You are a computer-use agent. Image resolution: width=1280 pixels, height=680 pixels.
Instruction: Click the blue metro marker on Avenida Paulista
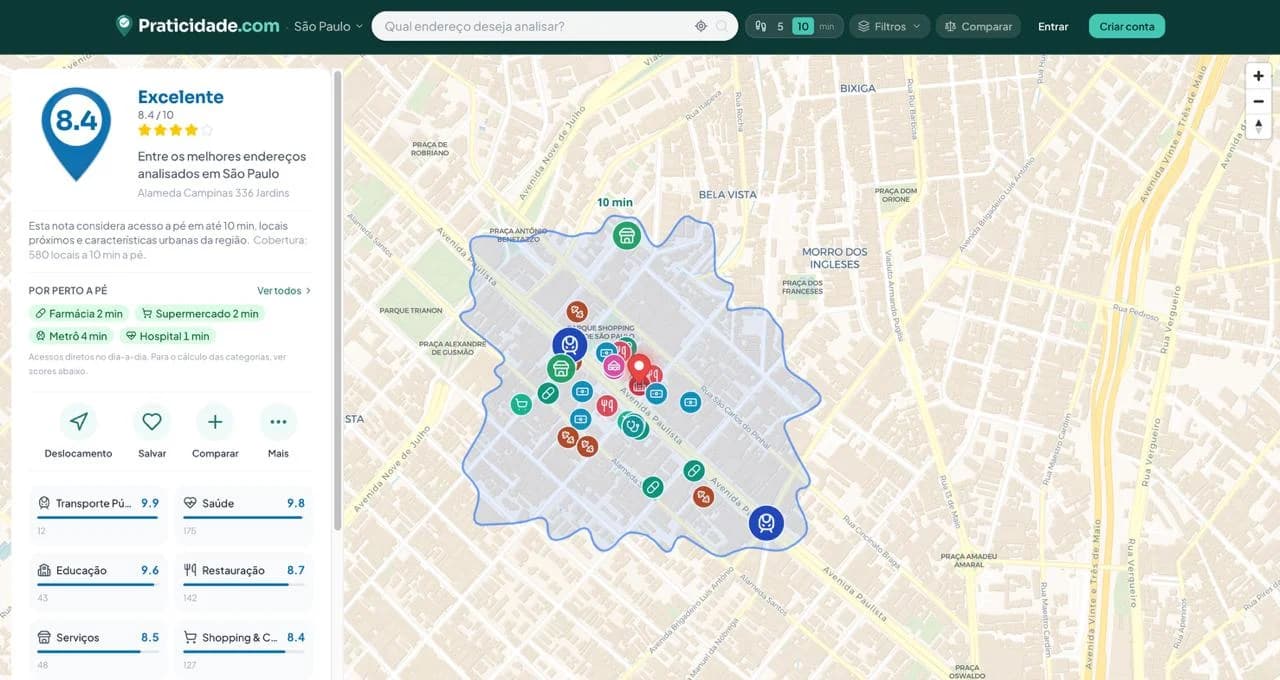pyautogui.click(x=766, y=522)
